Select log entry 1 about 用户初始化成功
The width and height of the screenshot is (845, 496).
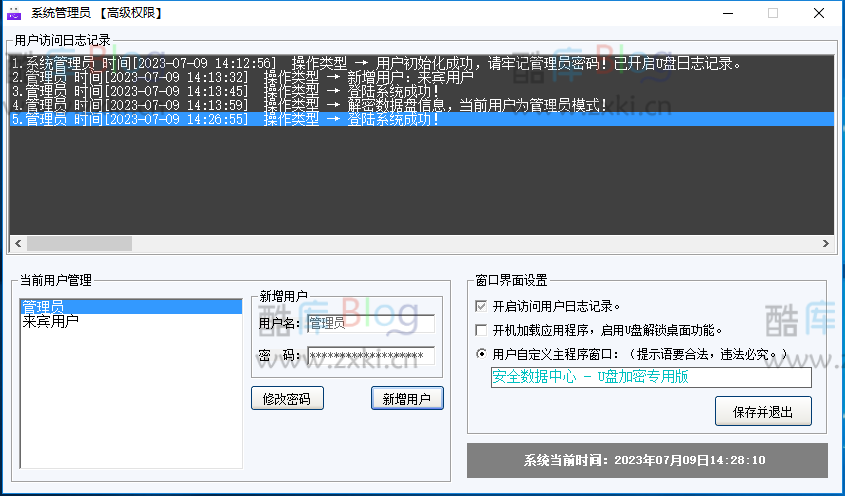pos(421,64)
